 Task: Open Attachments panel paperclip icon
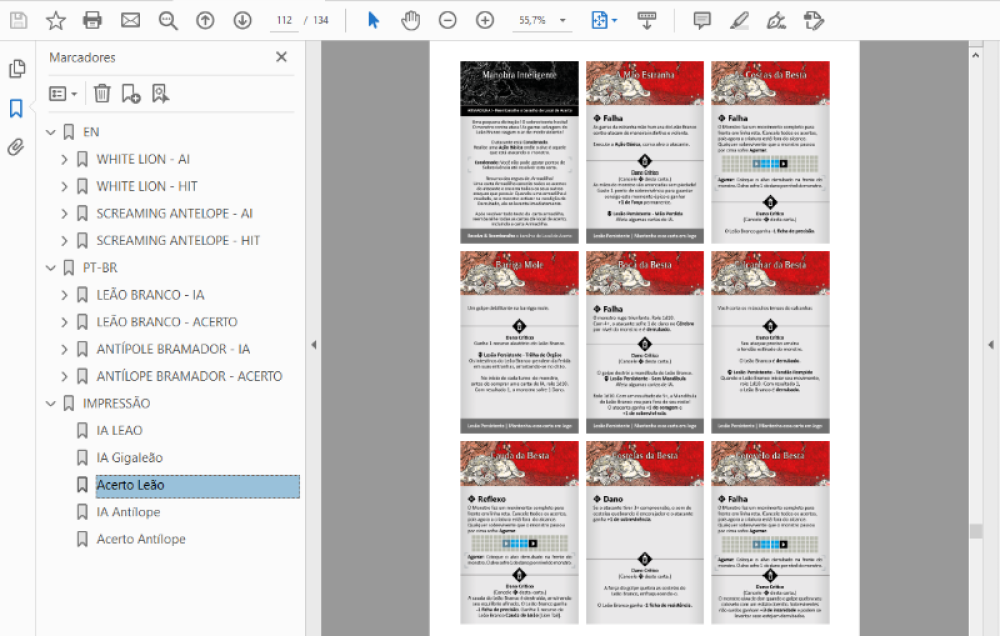16,148
